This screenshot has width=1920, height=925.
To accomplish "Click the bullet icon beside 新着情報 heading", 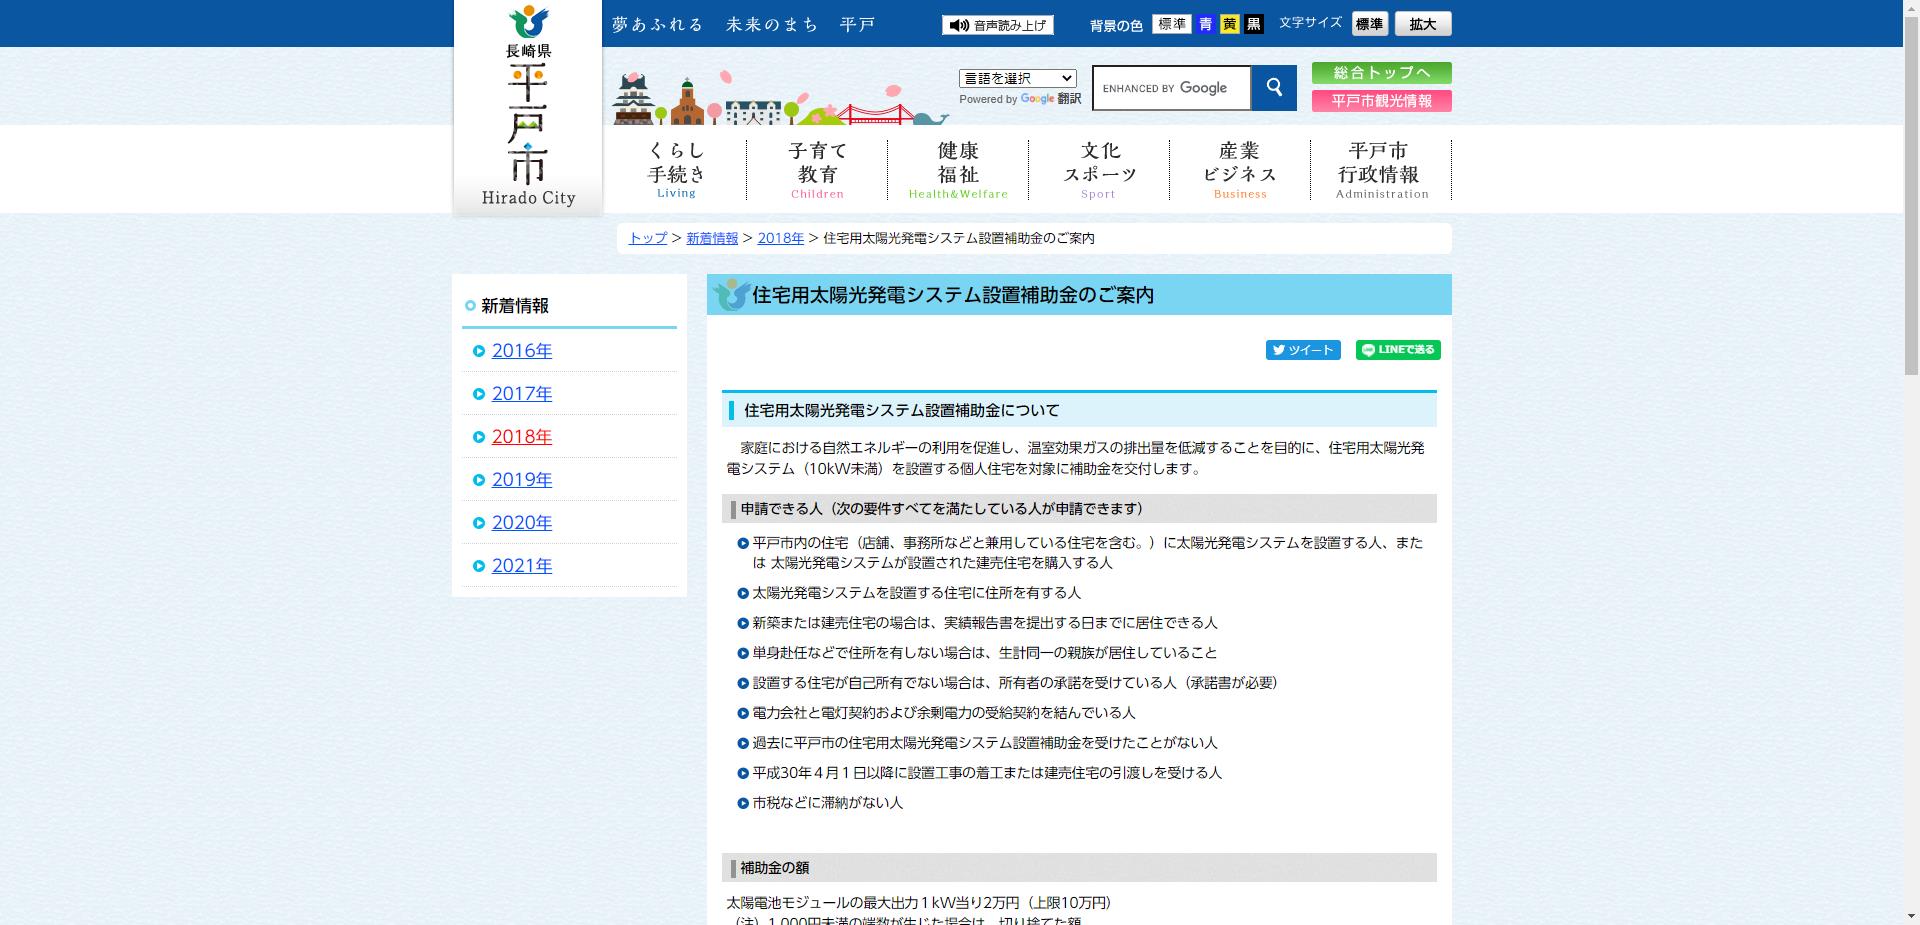I will pos(469,305).
